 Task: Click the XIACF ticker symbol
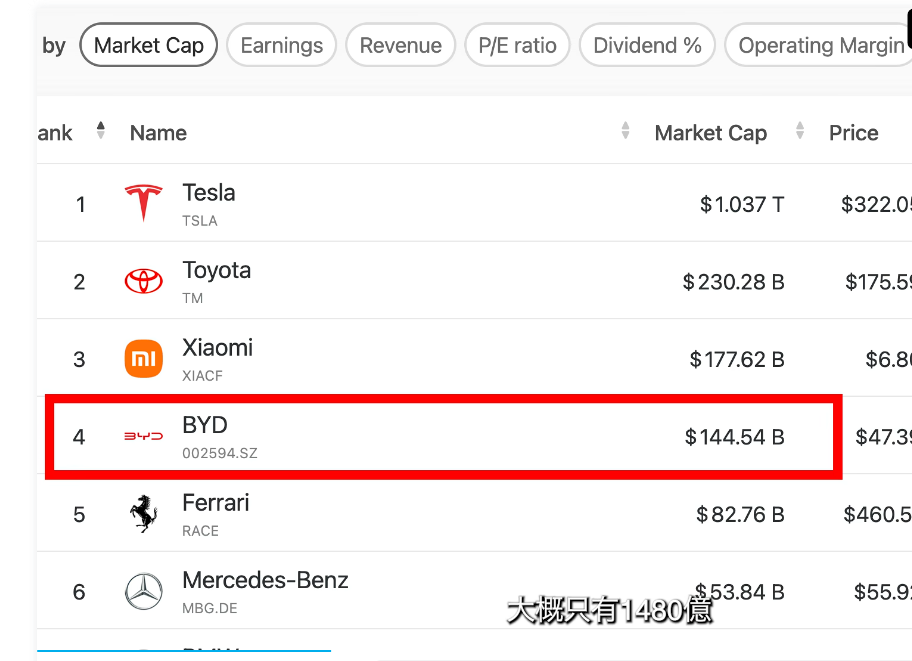pyautogui.click(x=202, y=376)
